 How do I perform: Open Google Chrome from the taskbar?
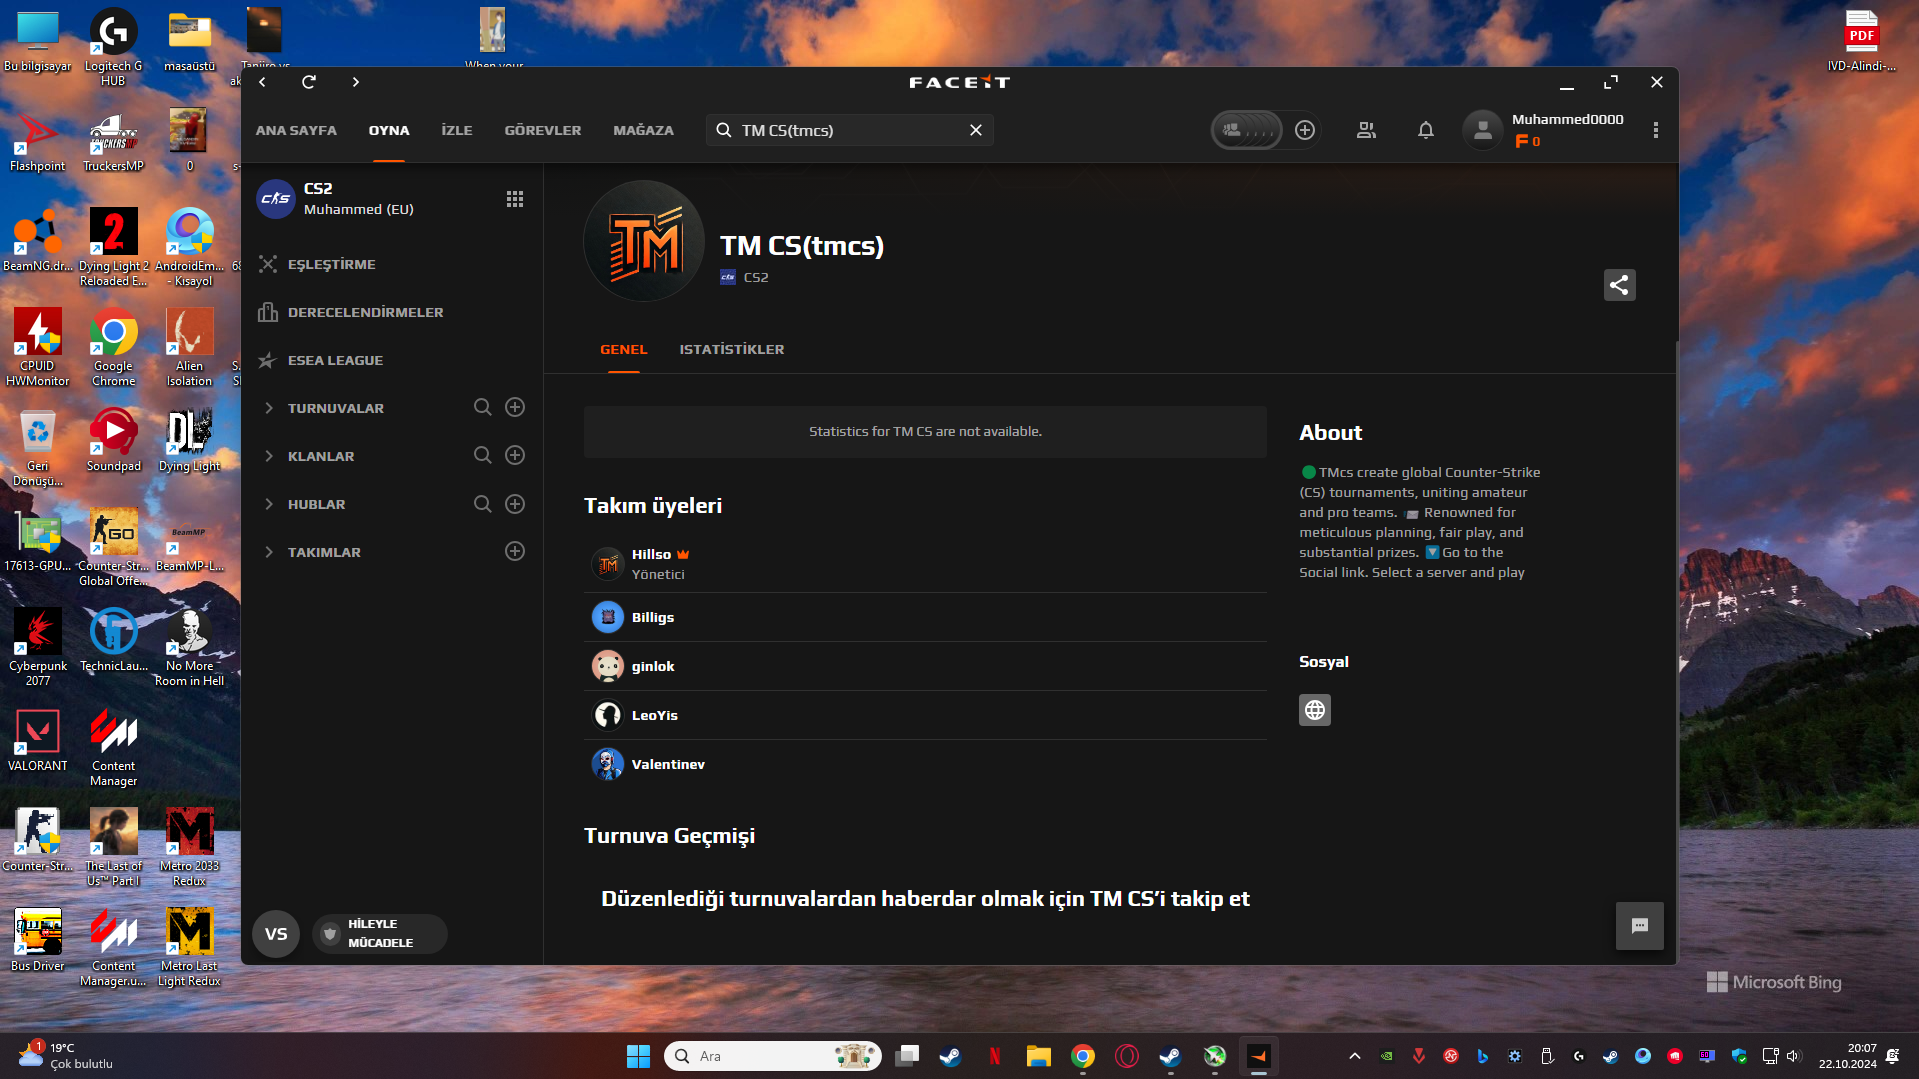coord(1083,1056)
